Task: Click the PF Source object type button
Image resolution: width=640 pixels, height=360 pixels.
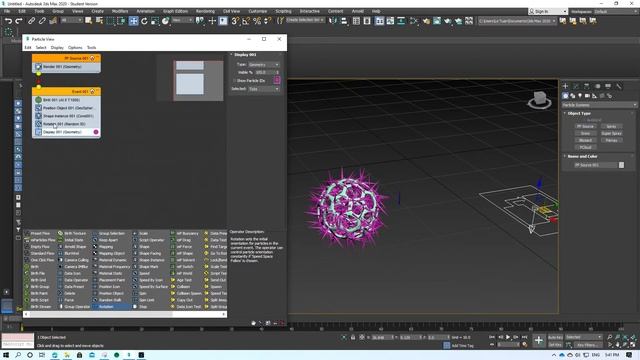Action: pyautogui.click(x=585, y=127)
